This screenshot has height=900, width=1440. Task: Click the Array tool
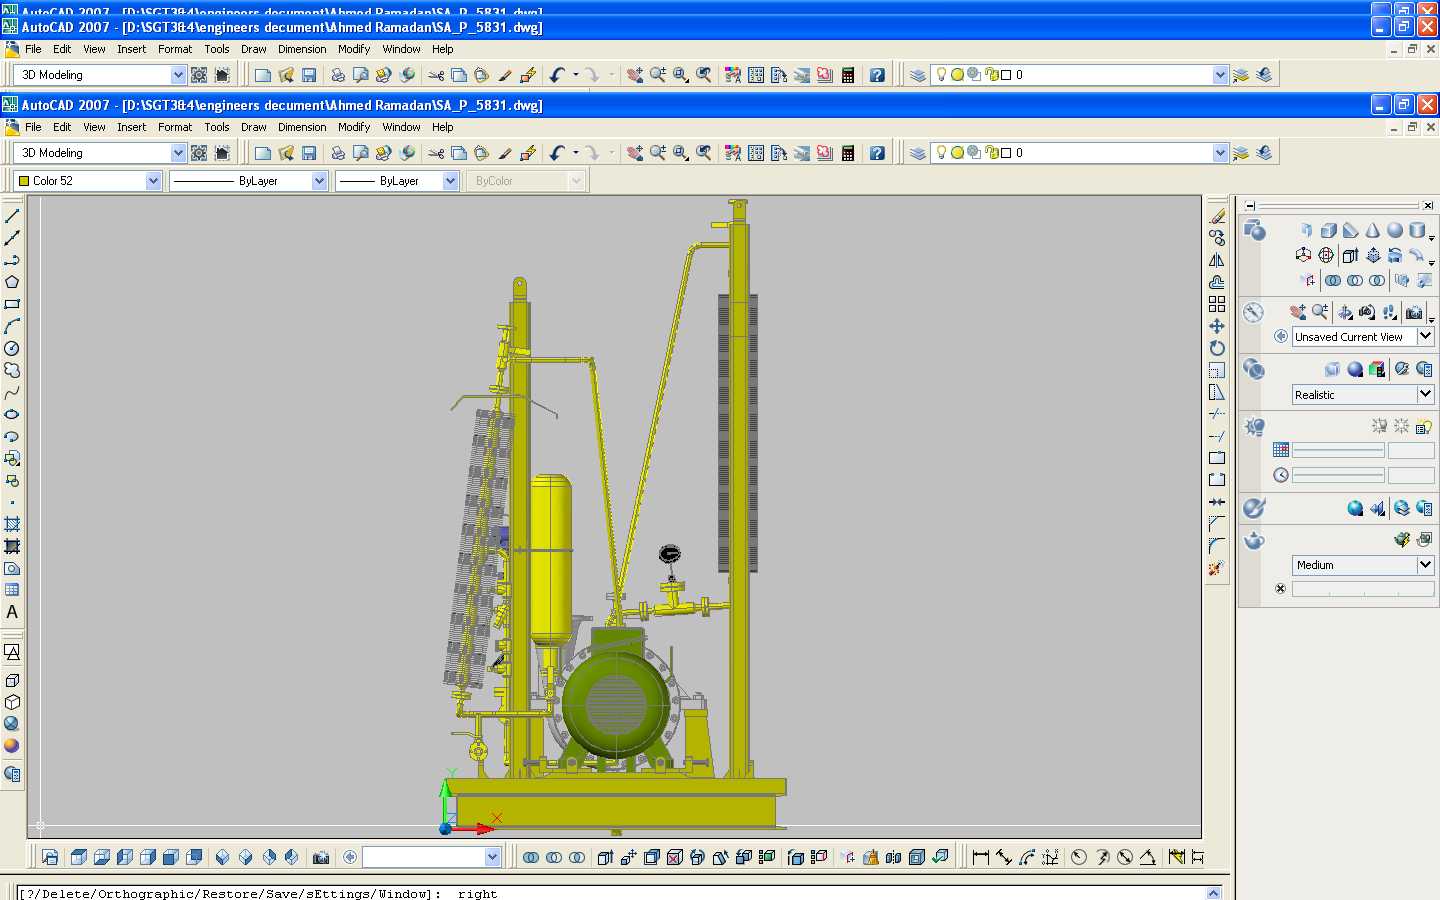click(x=1217, y=304)
